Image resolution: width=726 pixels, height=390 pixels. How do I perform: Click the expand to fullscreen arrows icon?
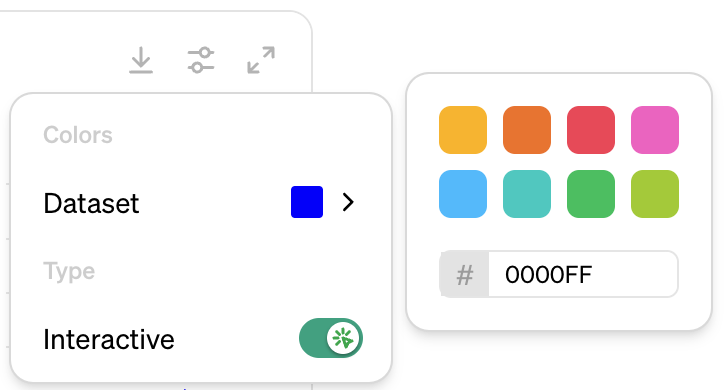coord(261,60)
